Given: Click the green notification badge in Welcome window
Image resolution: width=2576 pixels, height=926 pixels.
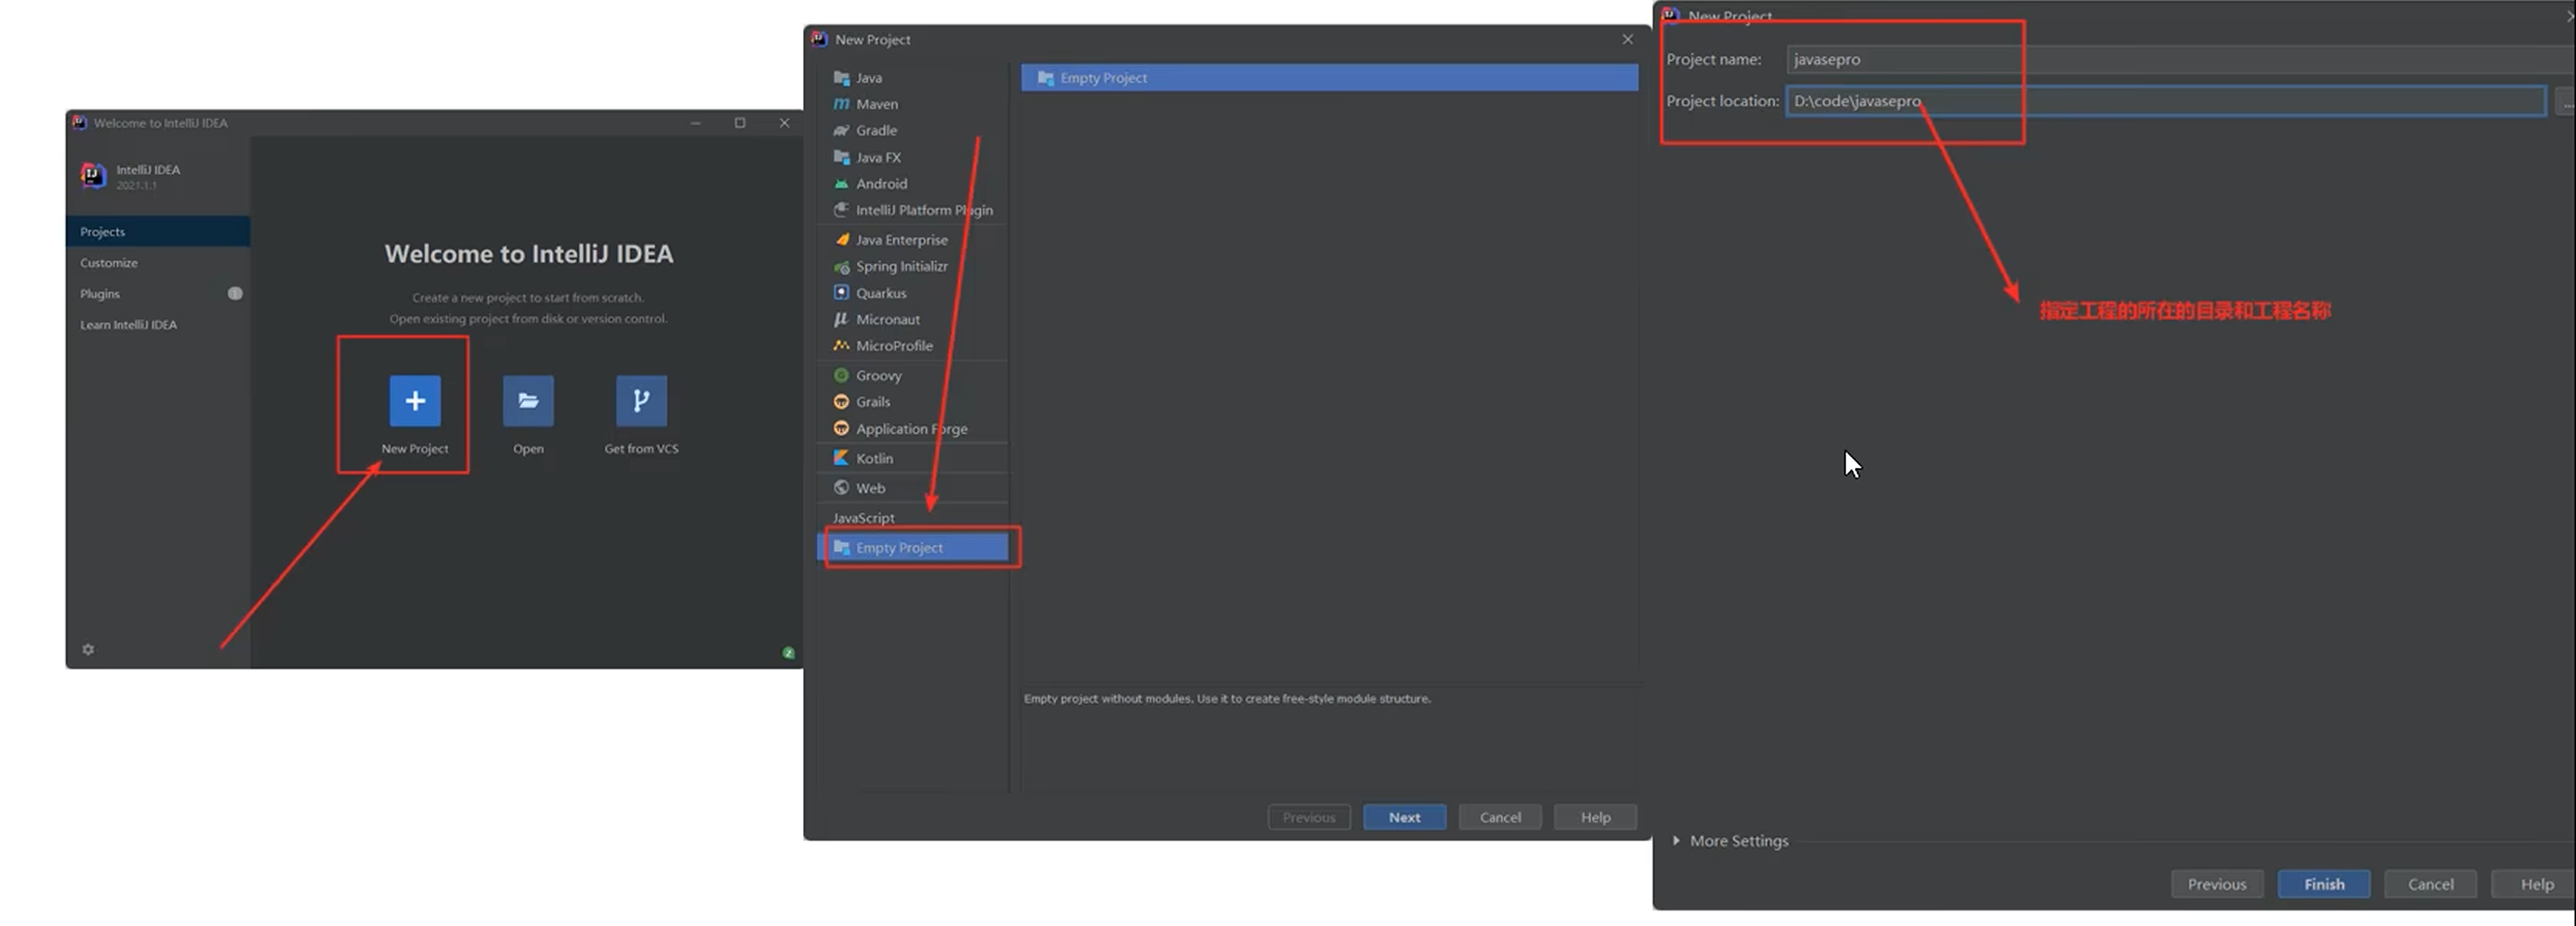Looking at the screenshot, I should [x=788, y=653].
